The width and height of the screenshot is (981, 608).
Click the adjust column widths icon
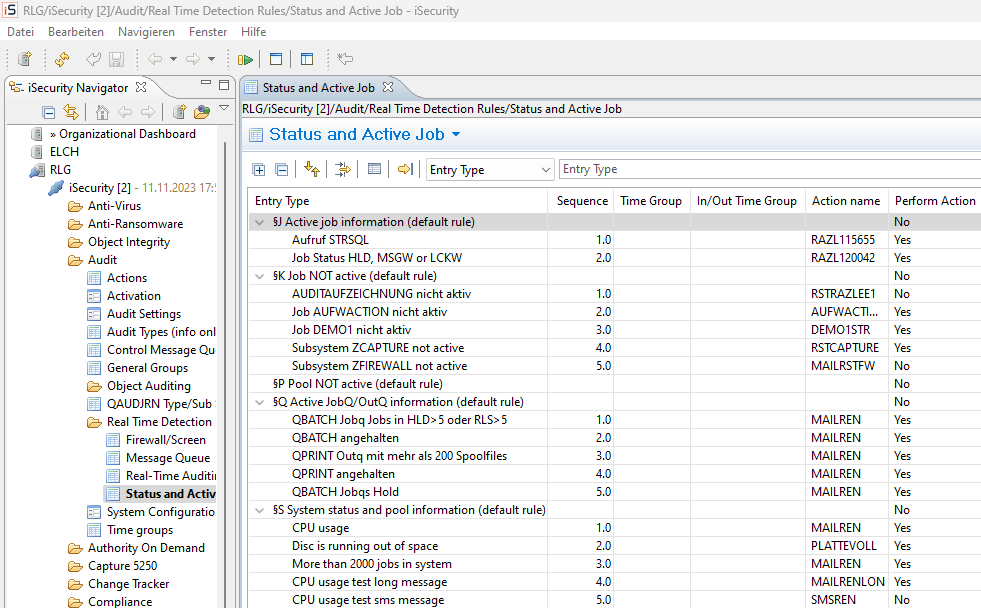343,169
